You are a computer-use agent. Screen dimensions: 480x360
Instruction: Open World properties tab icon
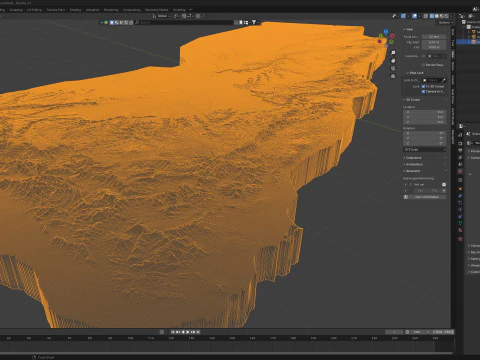tap(460, 171)
